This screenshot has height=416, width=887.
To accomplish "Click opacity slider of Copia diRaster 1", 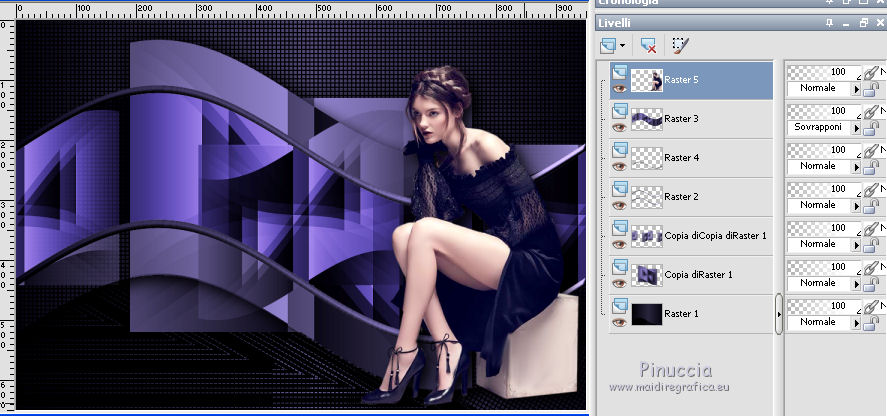I will pos(824,267).
